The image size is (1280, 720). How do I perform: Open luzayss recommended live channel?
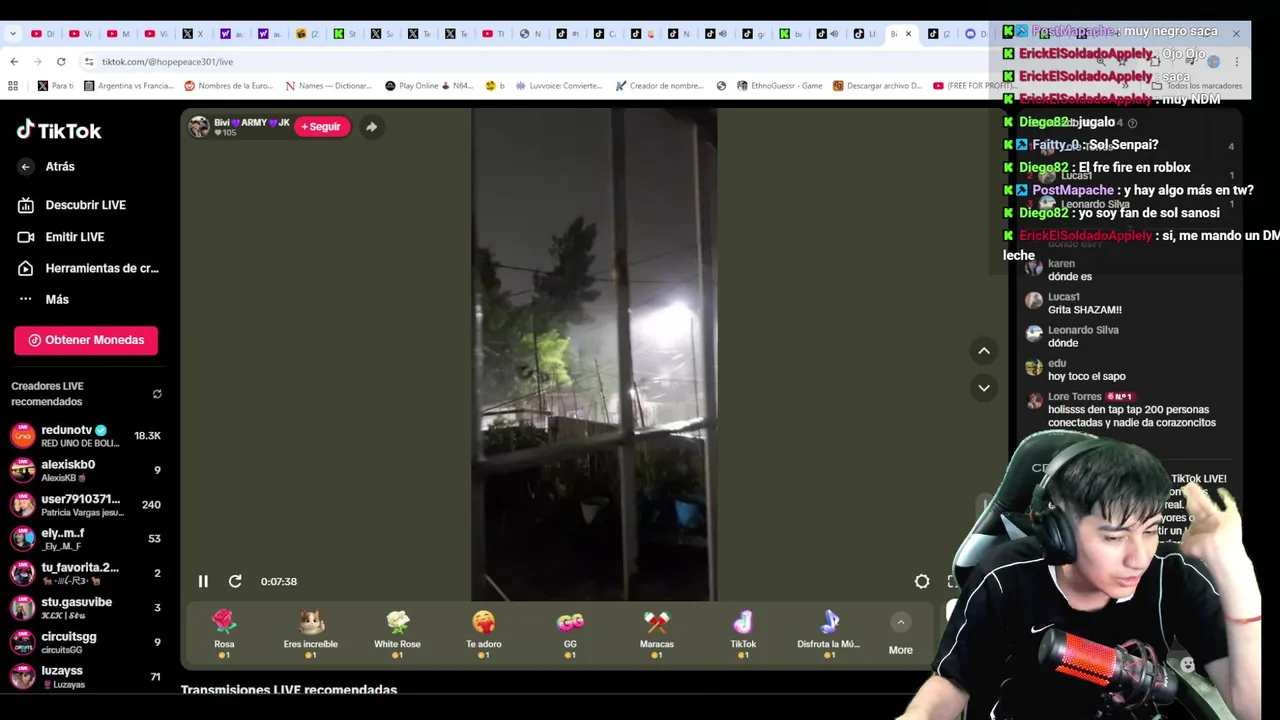[86, 677]
